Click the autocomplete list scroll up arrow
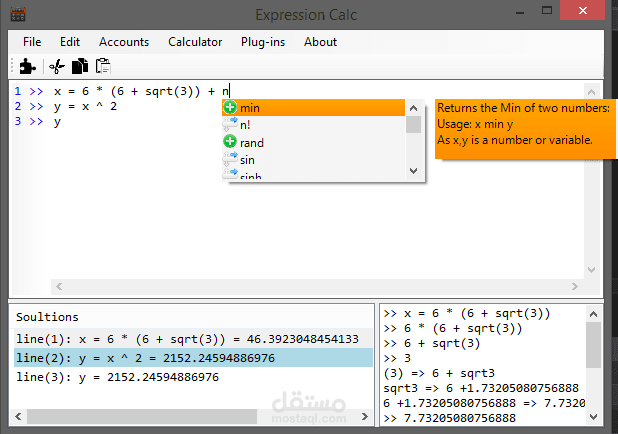Image resolution: width=618 pixels, height=434 pixels. [413, 108]
